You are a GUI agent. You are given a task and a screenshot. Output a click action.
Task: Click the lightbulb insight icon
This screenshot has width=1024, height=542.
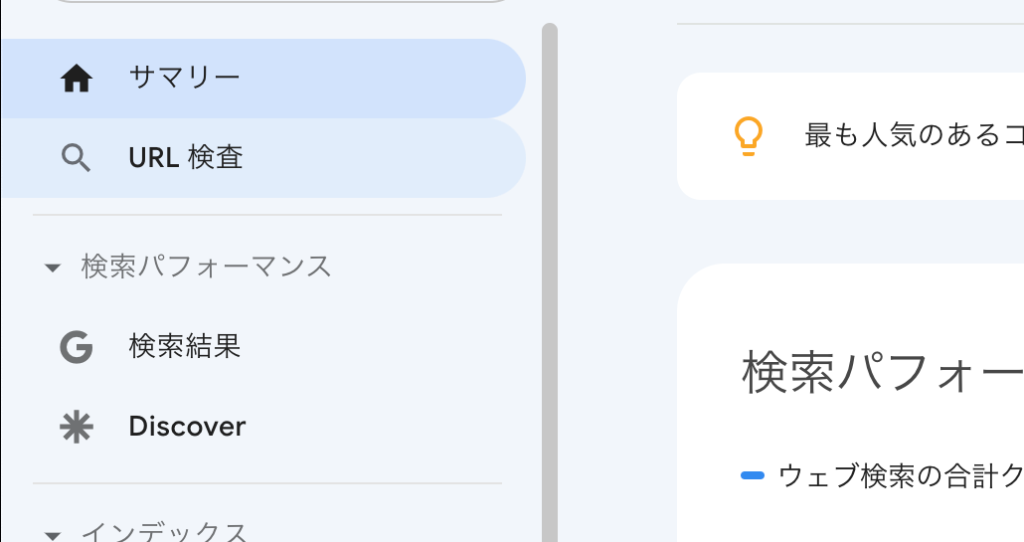pyautogui.click(x=748, y=136)
